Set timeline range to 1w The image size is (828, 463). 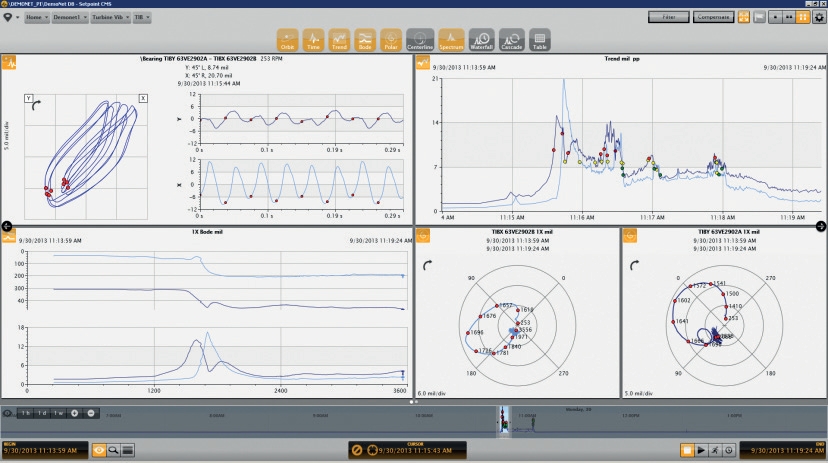pos(59,413)
